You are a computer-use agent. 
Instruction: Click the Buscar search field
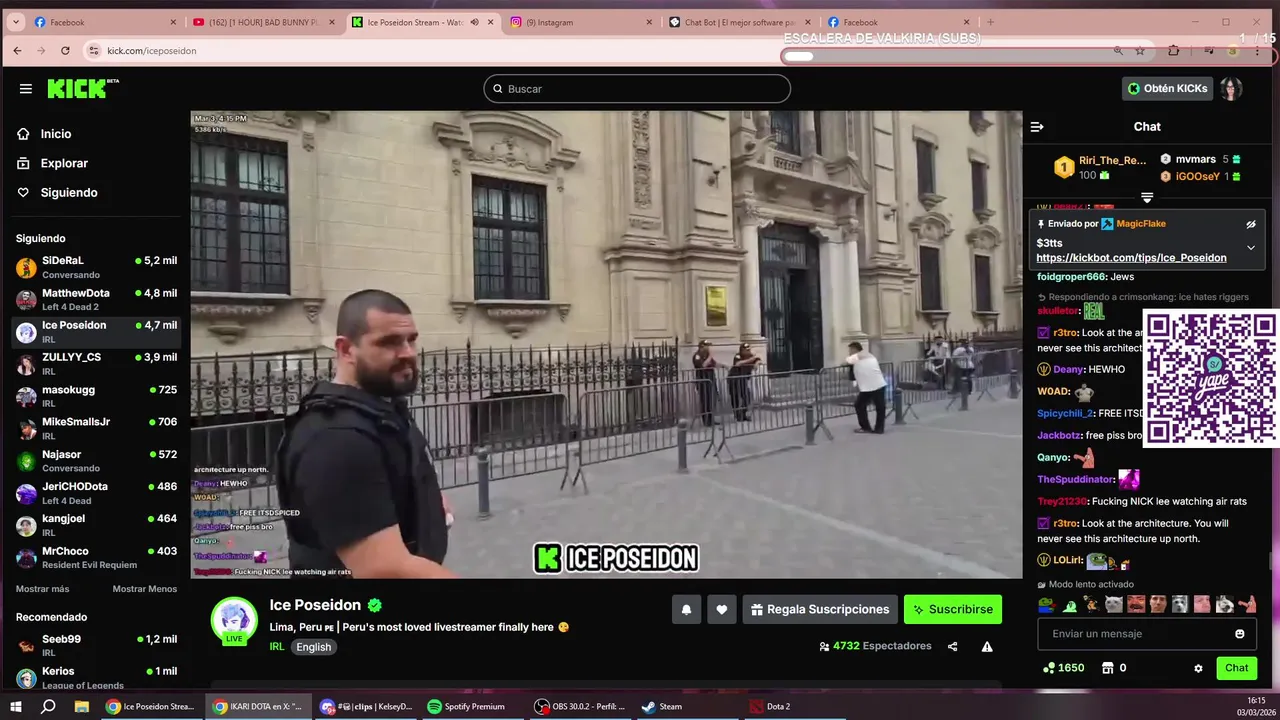[637, 89]
